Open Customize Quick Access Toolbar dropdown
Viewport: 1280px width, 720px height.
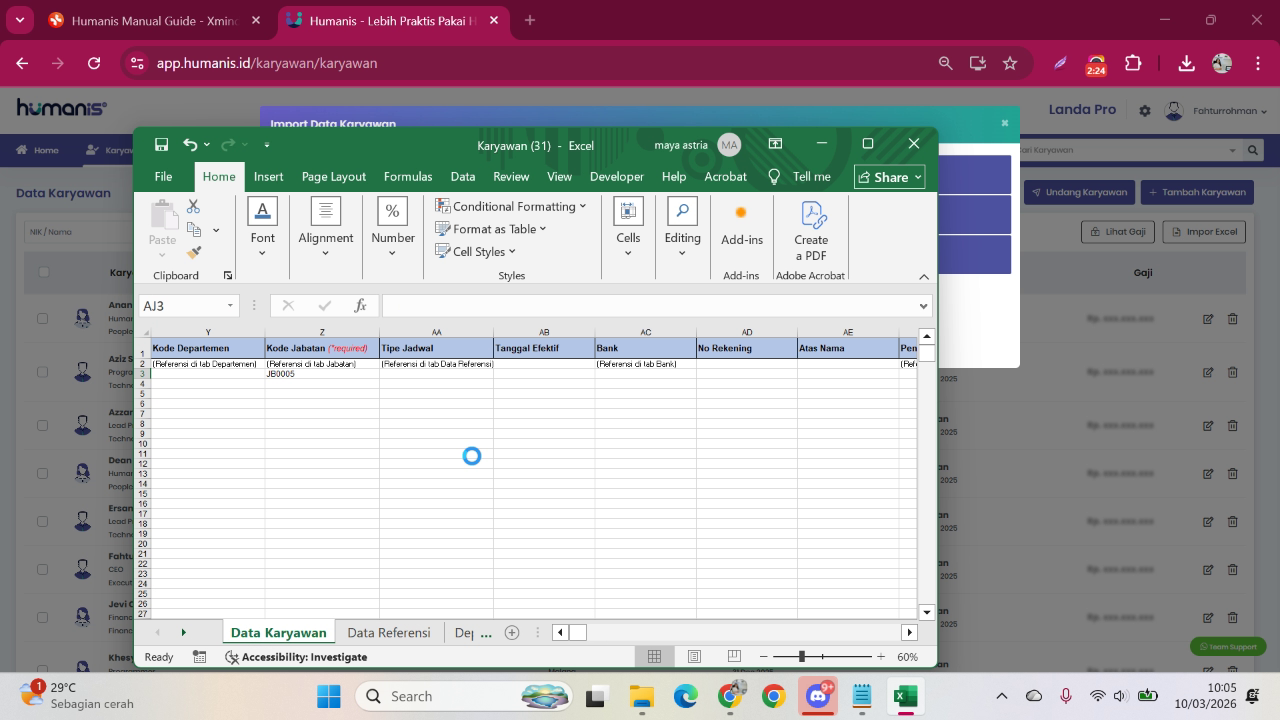pos(267,145)
